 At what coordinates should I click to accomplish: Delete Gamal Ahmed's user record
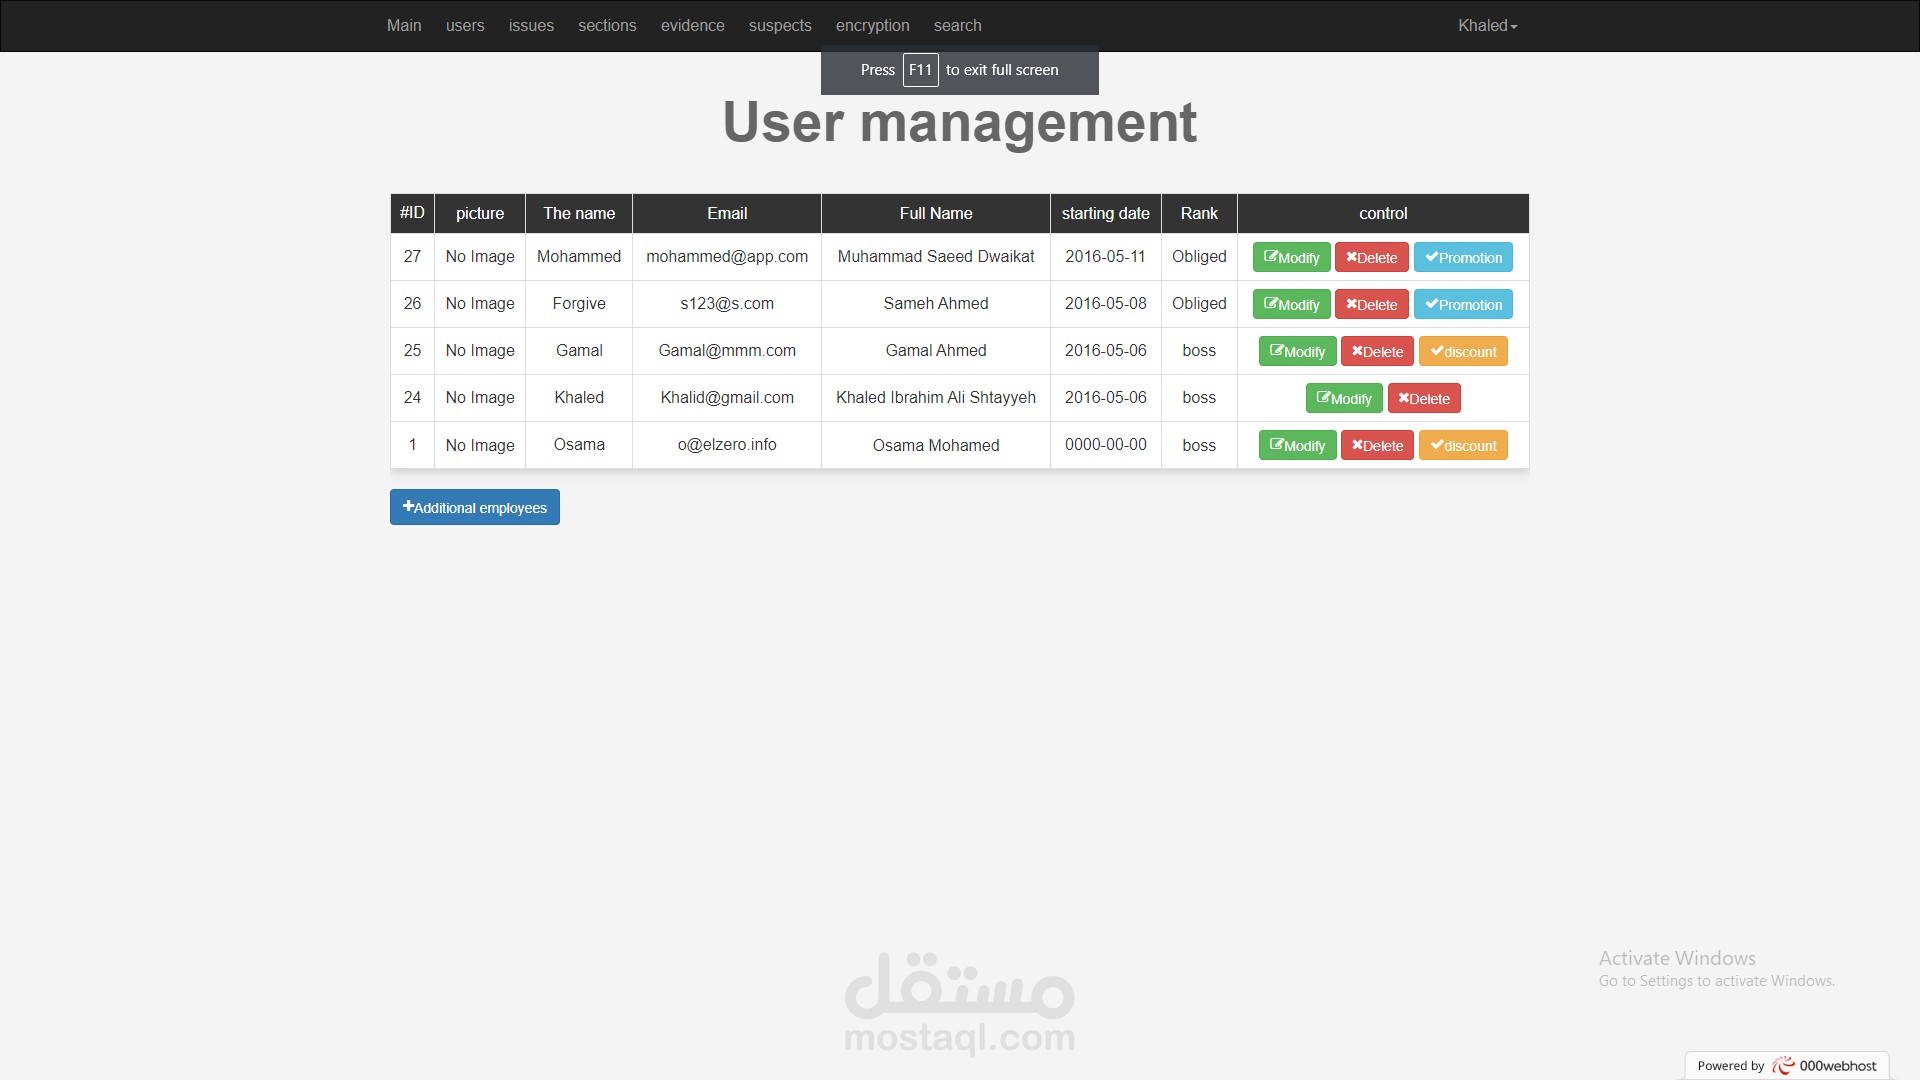[x=1377, y=351]
